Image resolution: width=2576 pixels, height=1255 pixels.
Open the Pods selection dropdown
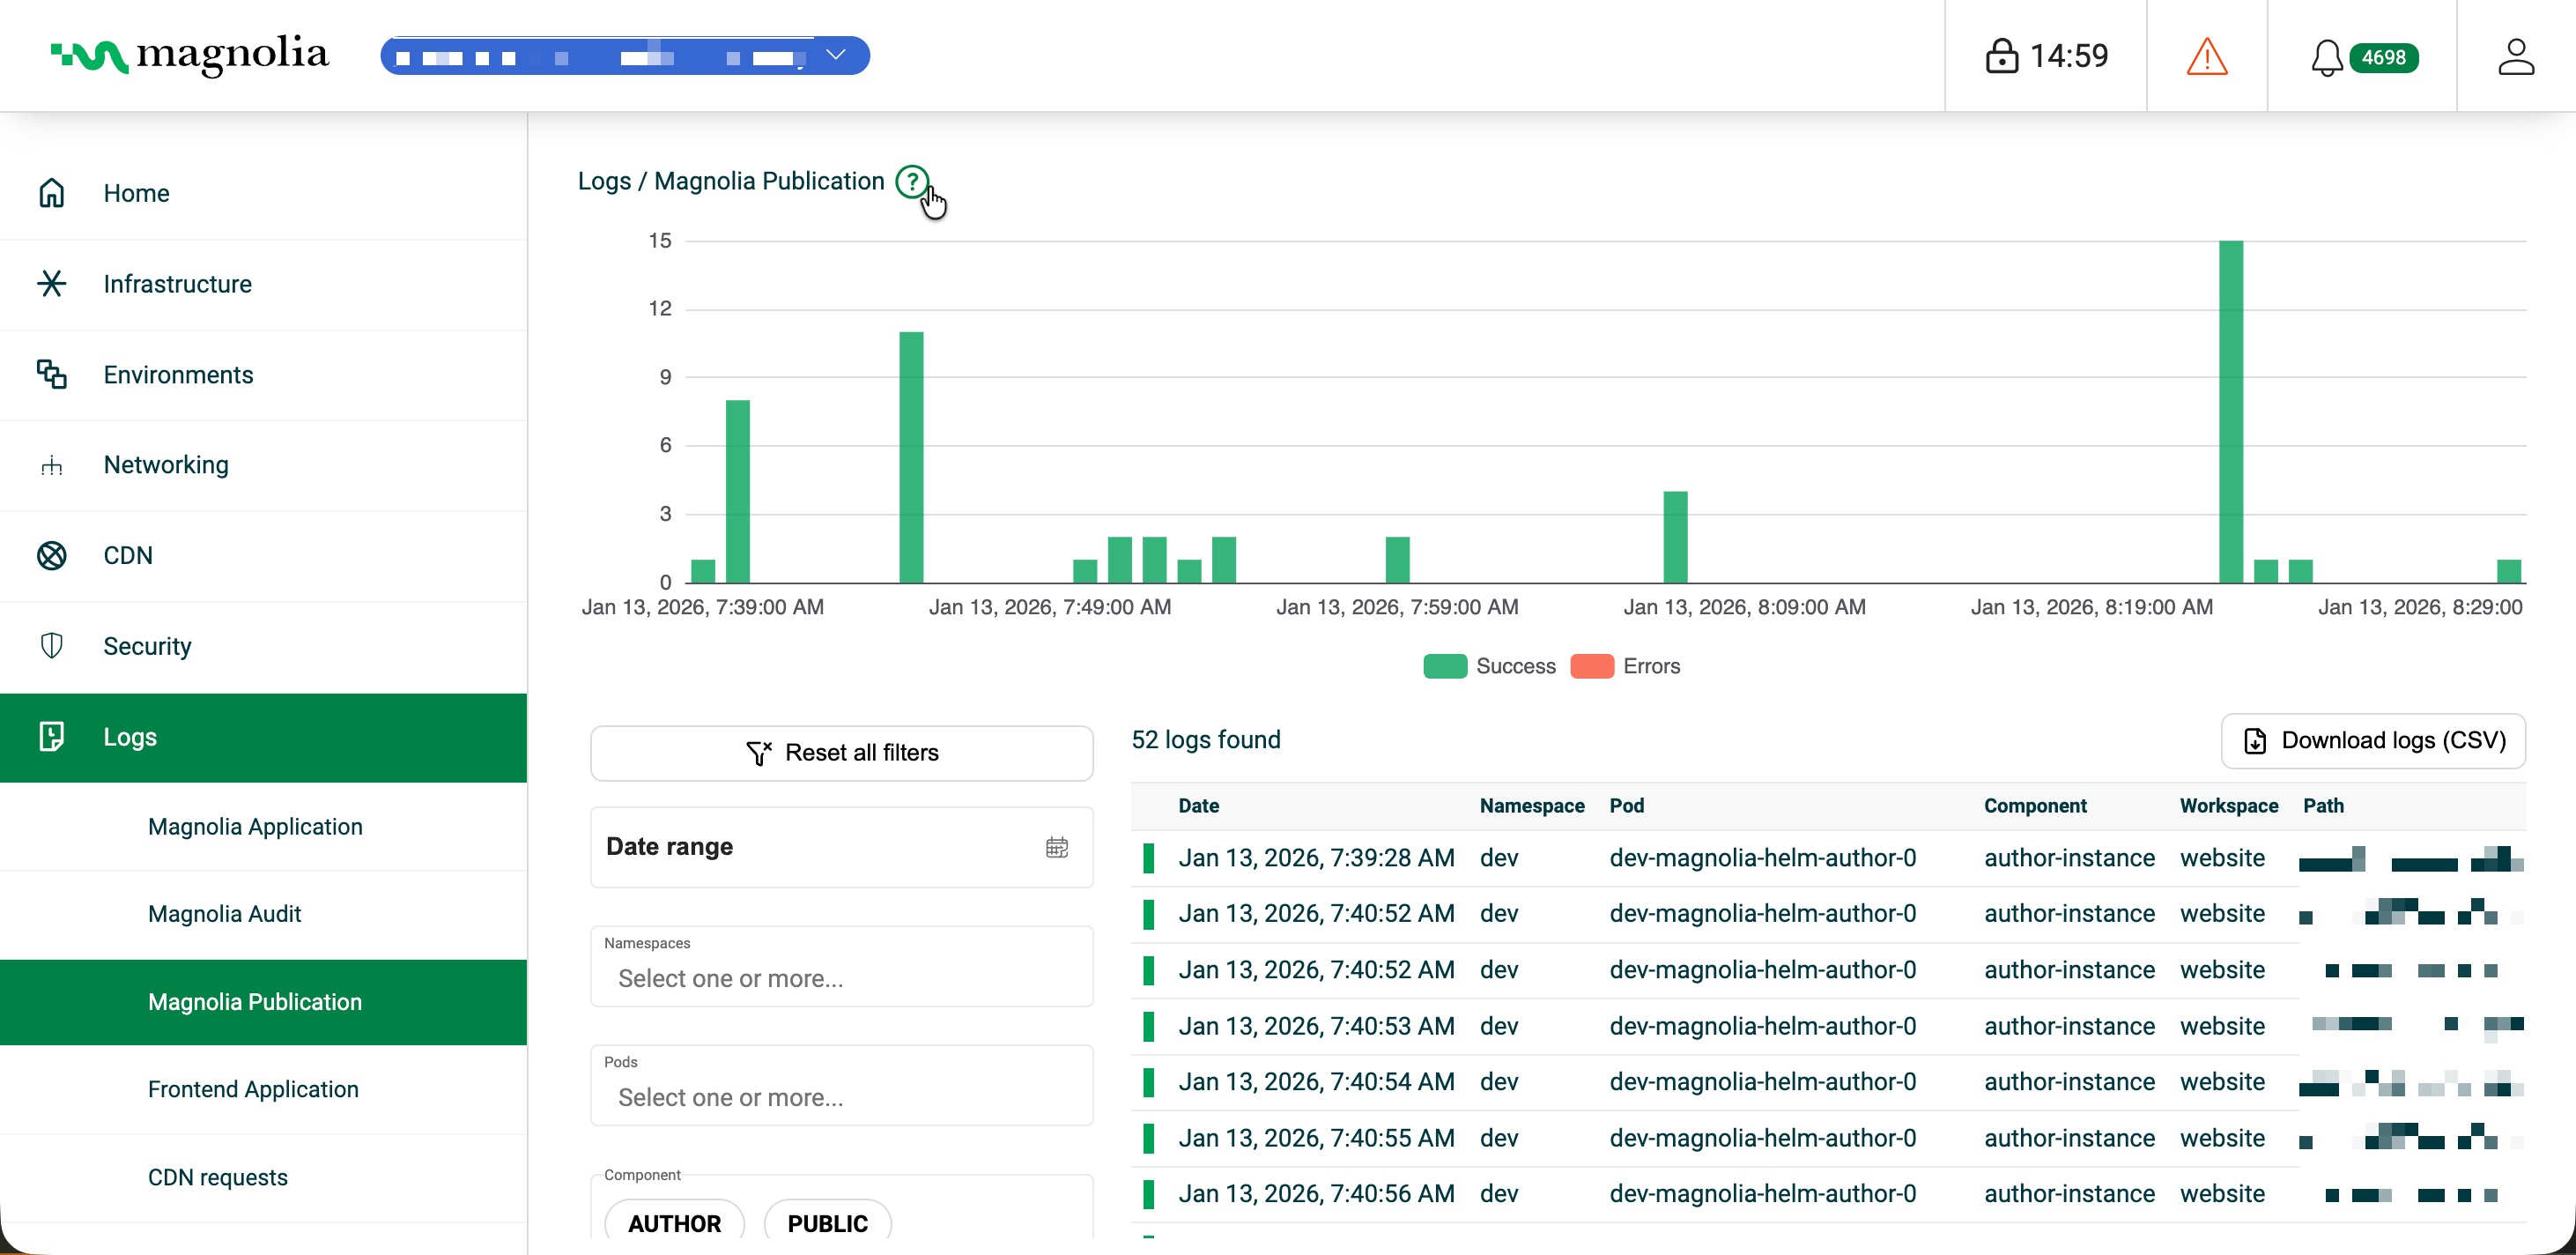pos(841,1097)
